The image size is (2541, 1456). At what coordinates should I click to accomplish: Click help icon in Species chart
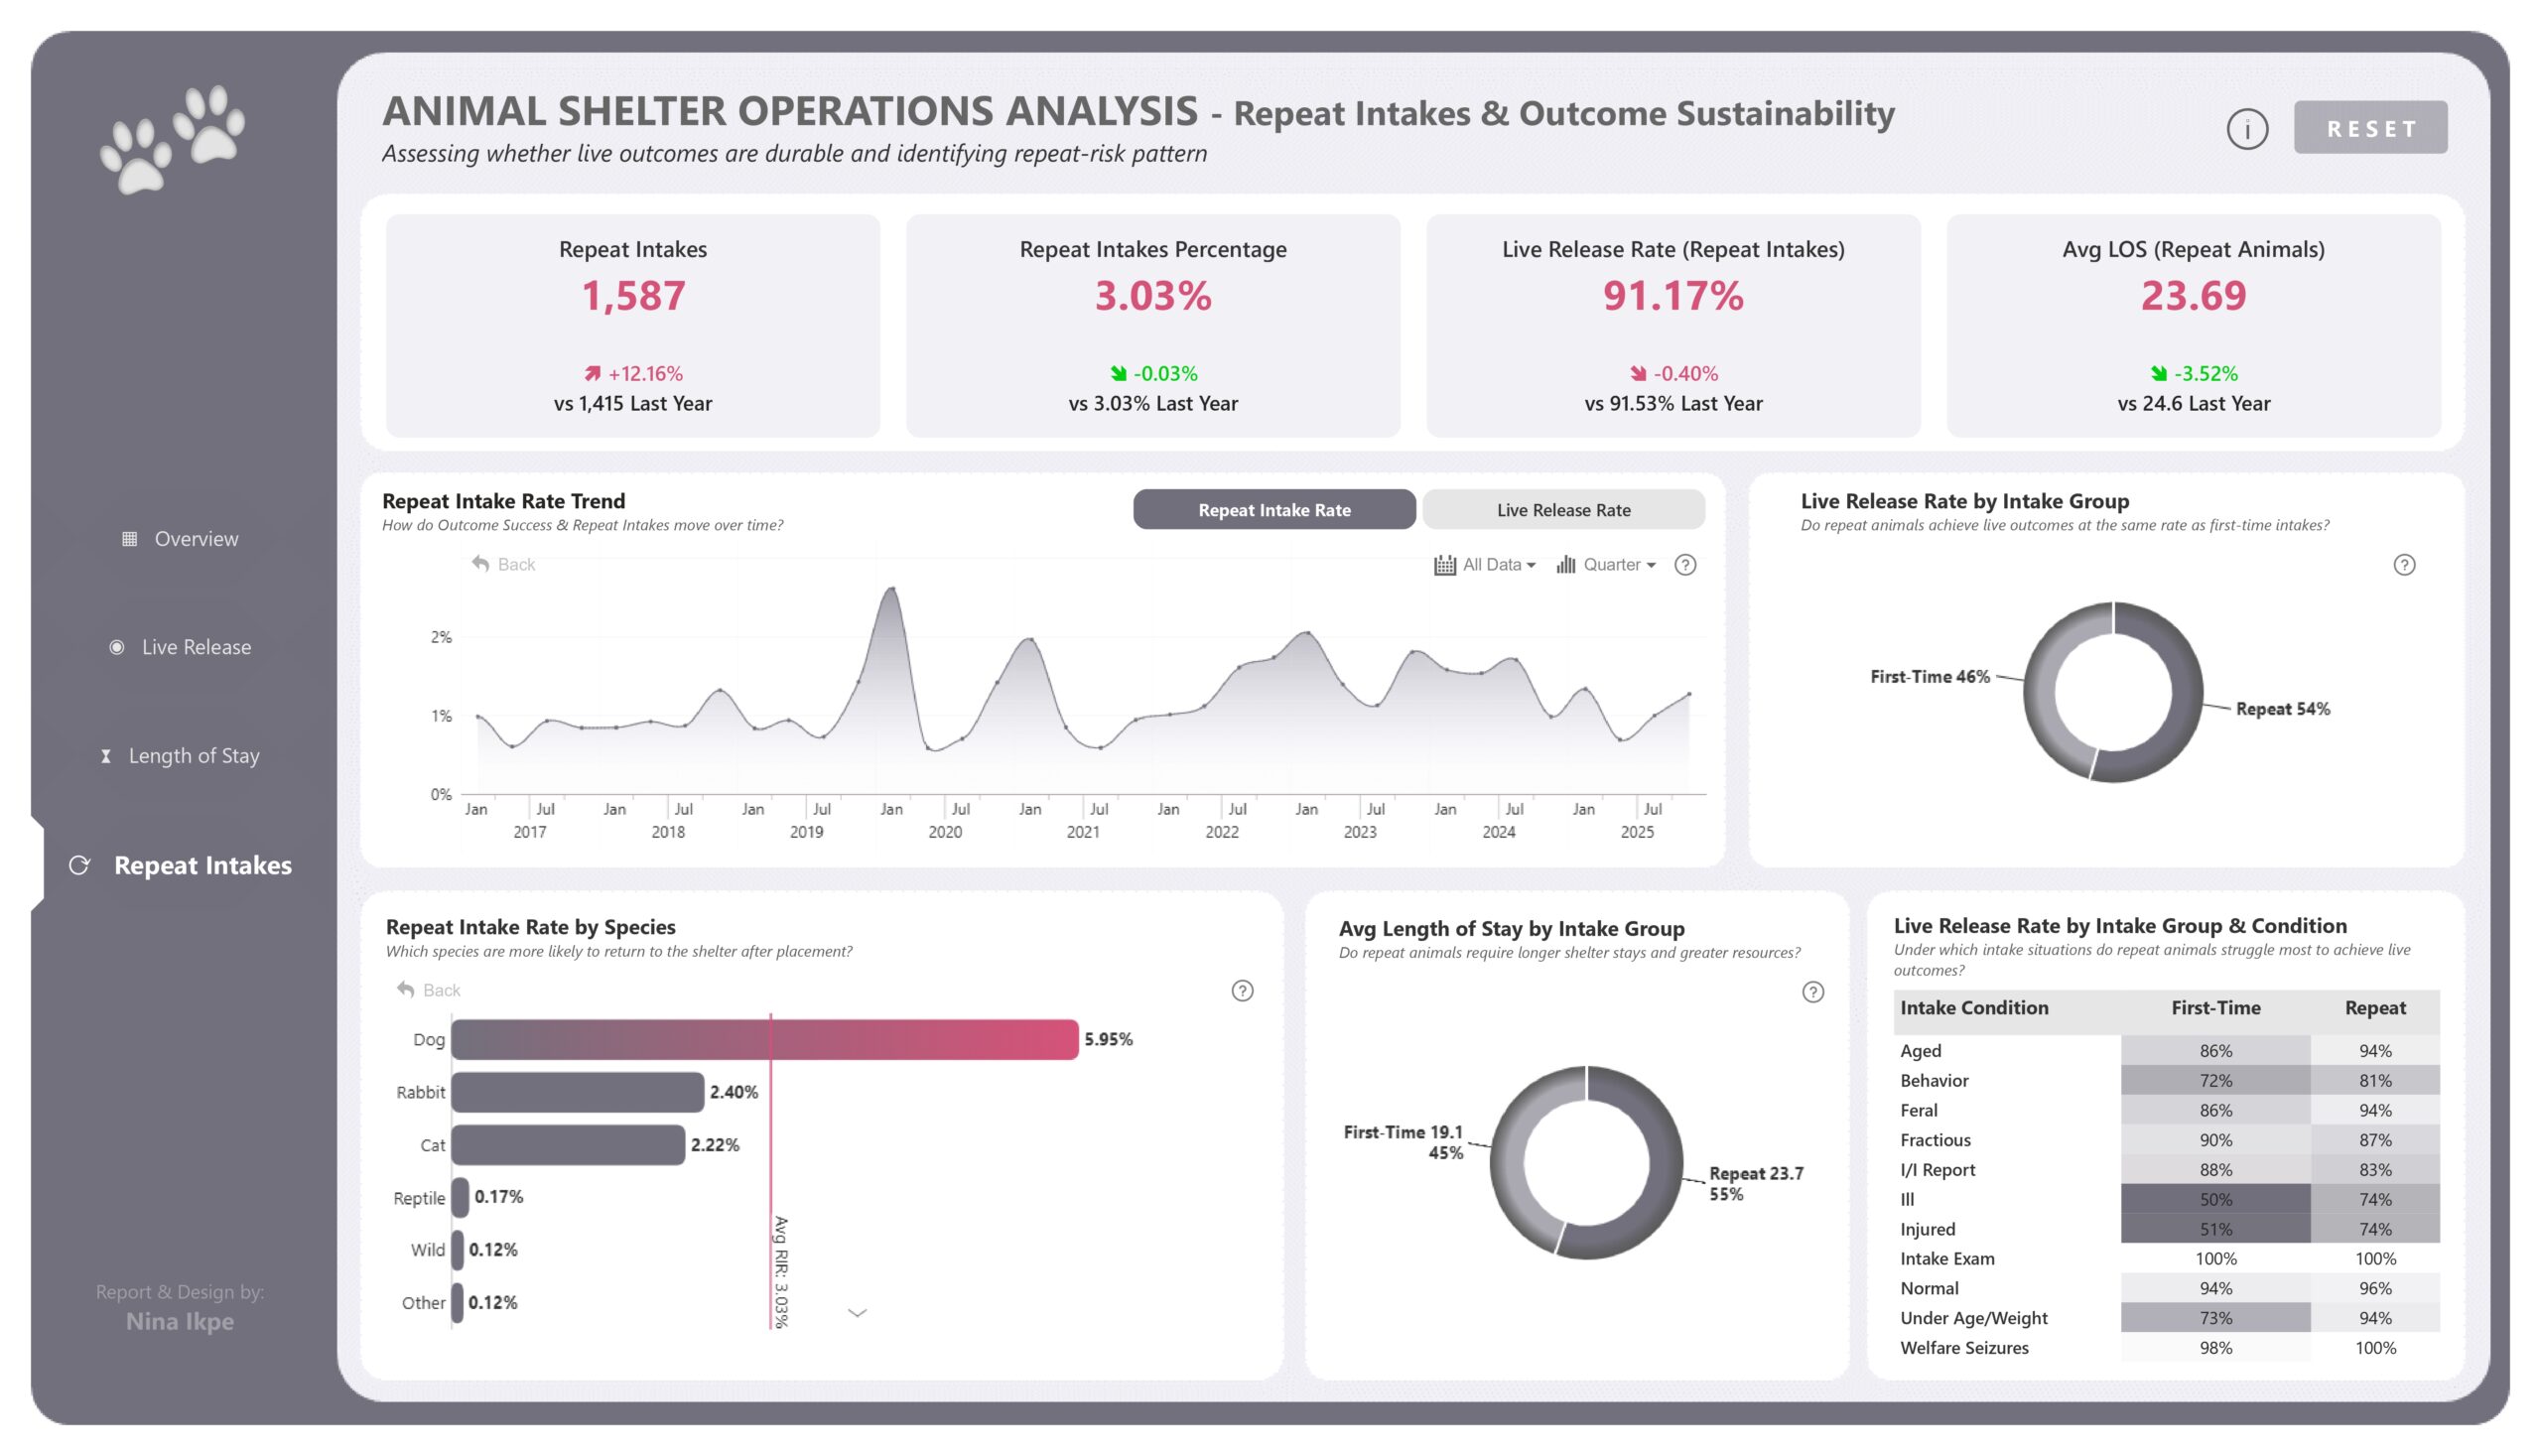[x=1242, y=991]
